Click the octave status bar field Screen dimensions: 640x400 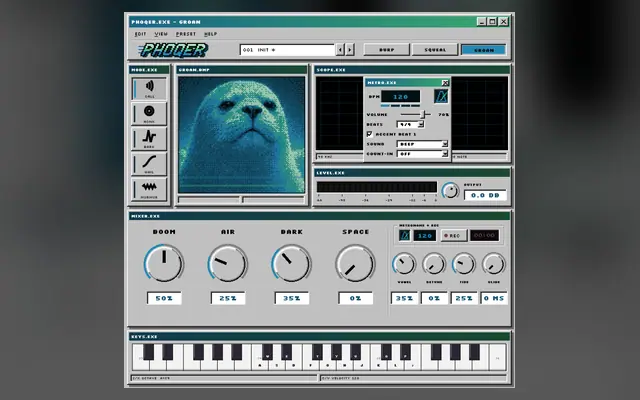[x=224, y=378]
